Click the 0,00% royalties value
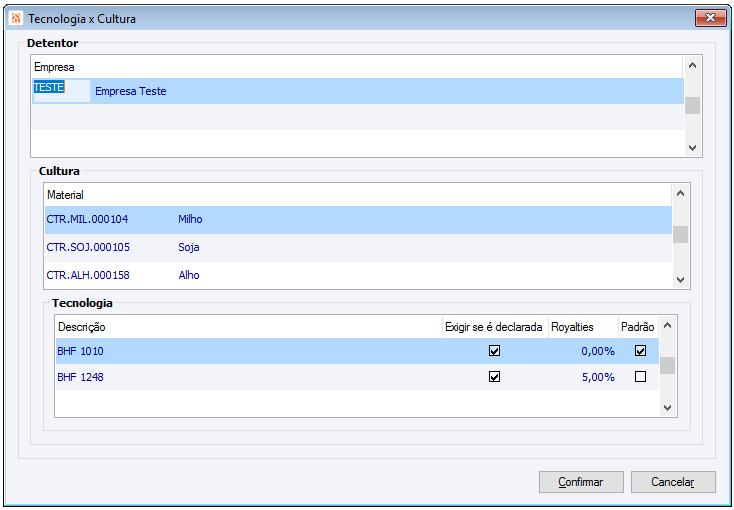The image size is (734, 510). [598, 351]
